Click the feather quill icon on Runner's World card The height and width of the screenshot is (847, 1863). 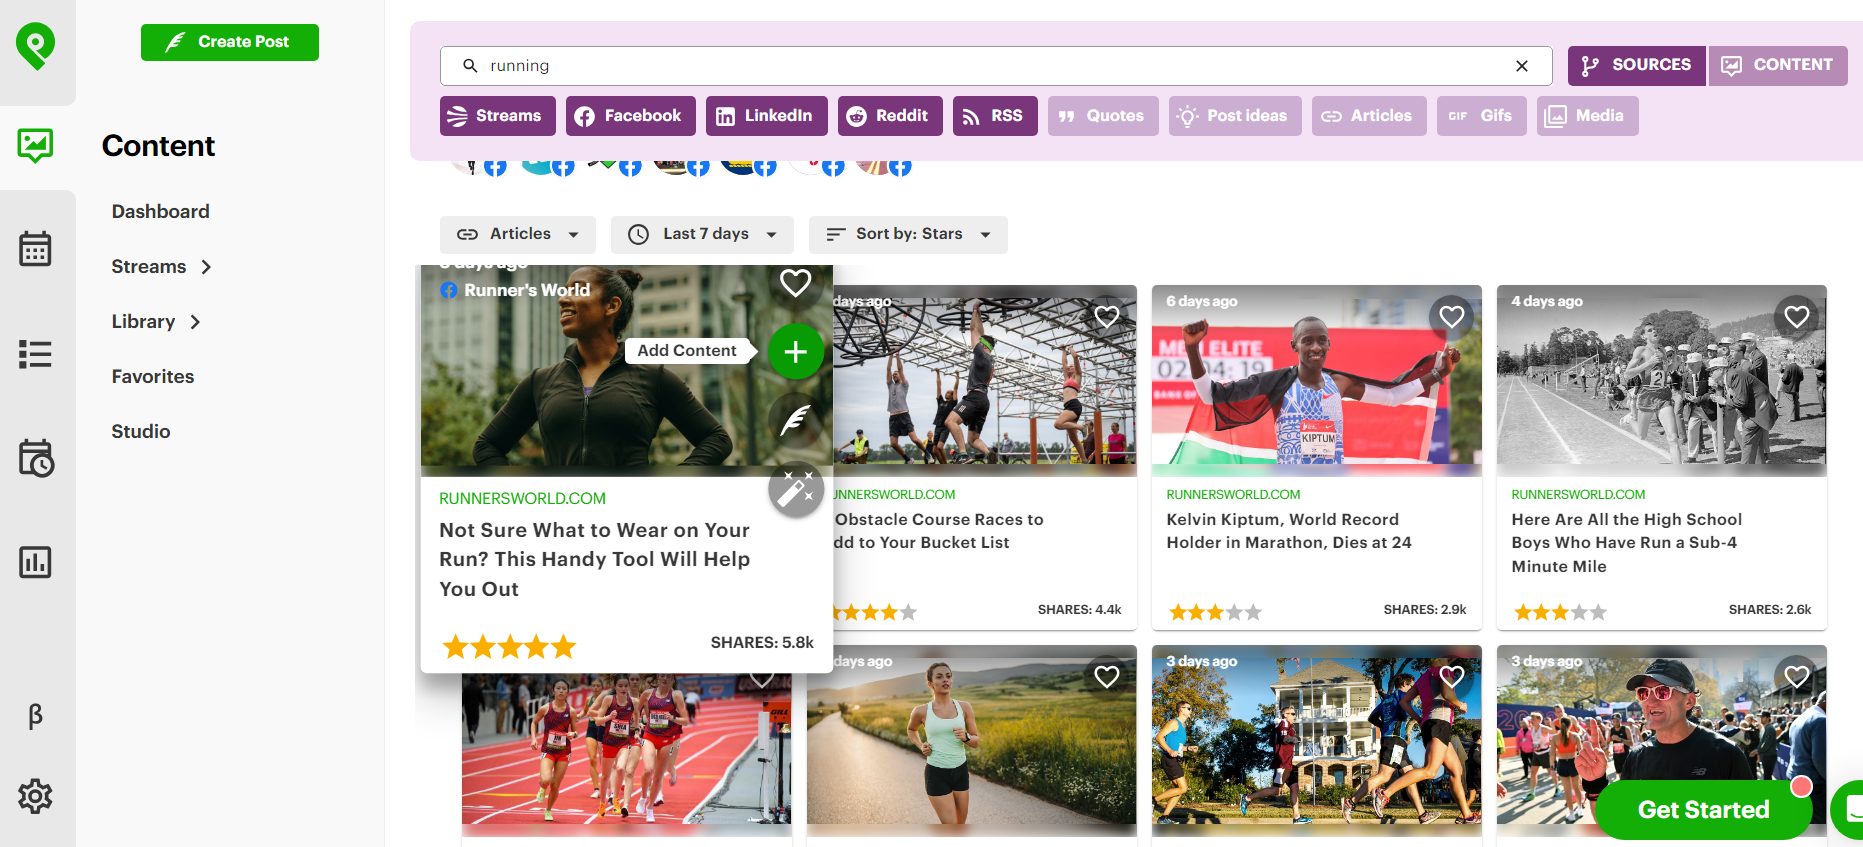coord(795,421)
